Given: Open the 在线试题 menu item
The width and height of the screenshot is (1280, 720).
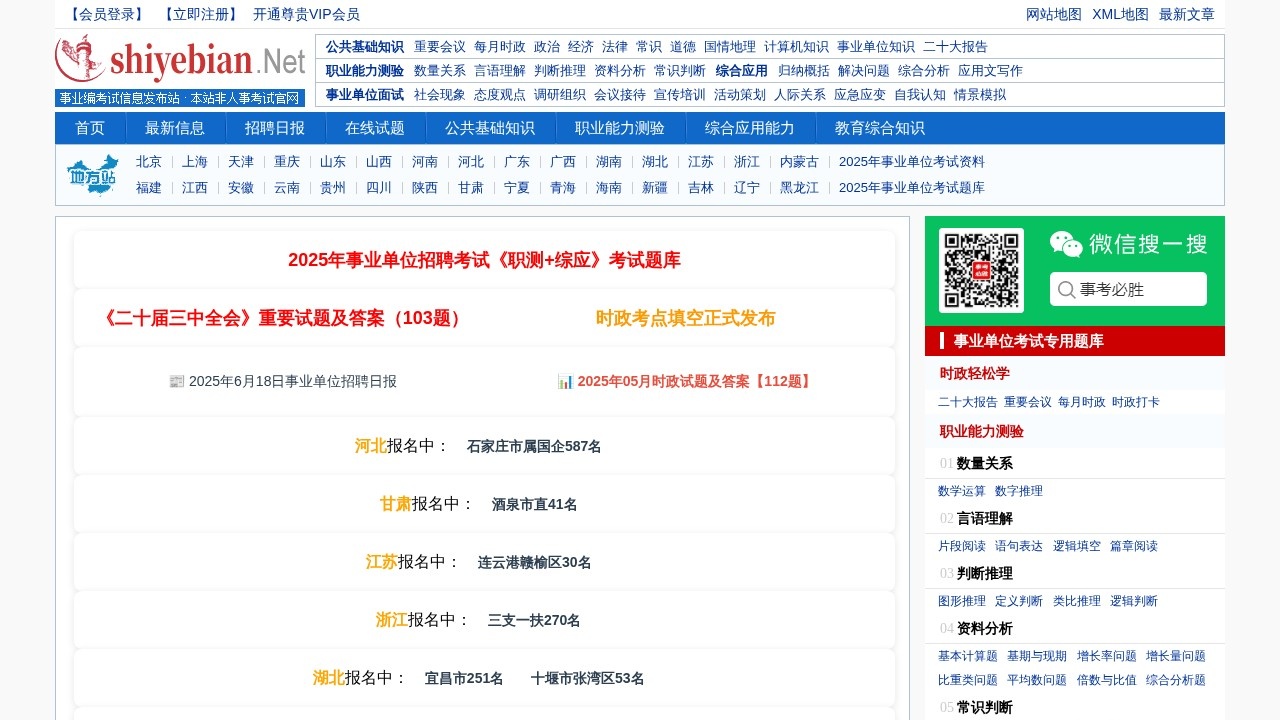Looking at the screenshot, I should click(x=376, y=127).
